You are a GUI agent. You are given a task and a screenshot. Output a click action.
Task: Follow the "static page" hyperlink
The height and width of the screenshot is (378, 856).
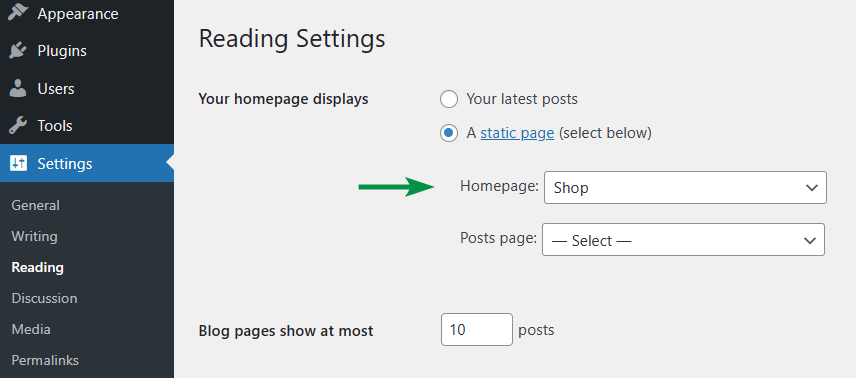517,133
